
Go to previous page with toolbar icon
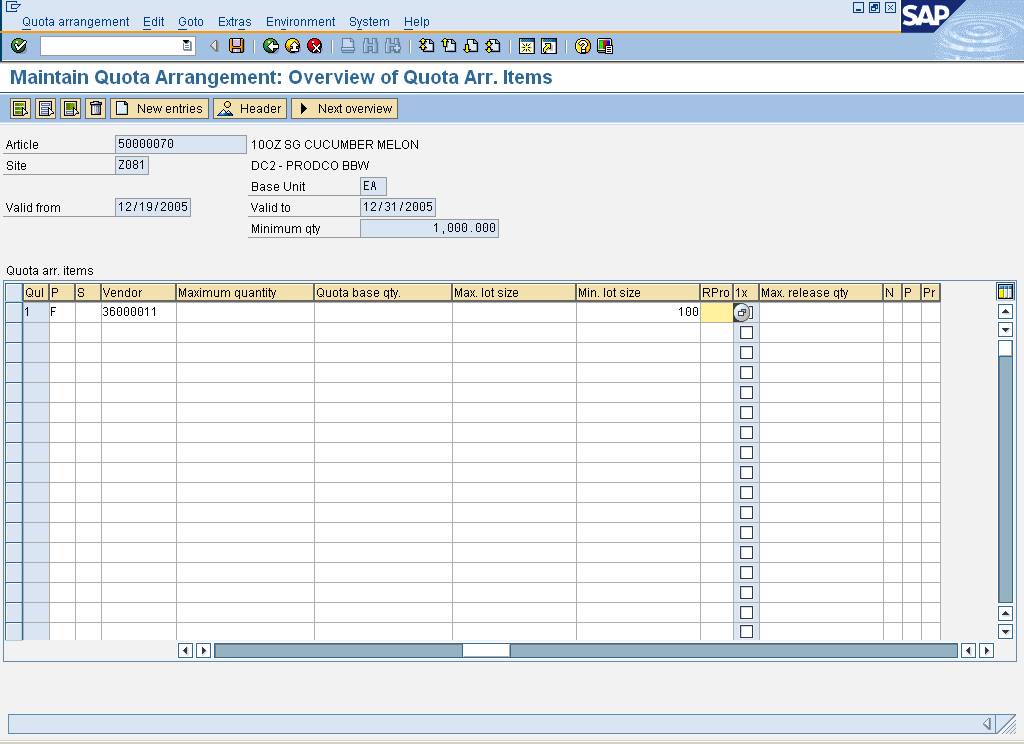coord(449,46)
